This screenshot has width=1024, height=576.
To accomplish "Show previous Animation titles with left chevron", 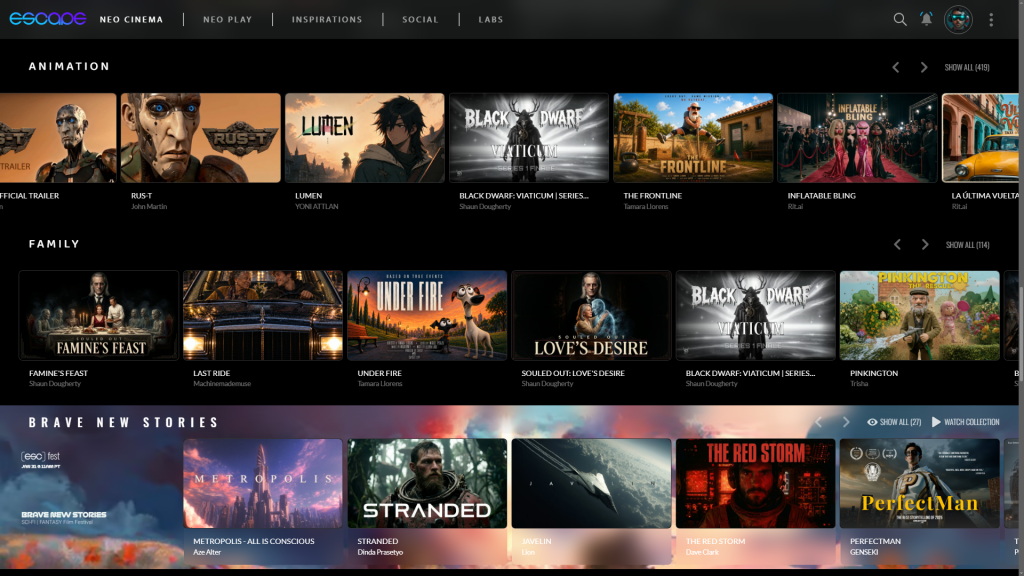I will [x=896, y=67].
